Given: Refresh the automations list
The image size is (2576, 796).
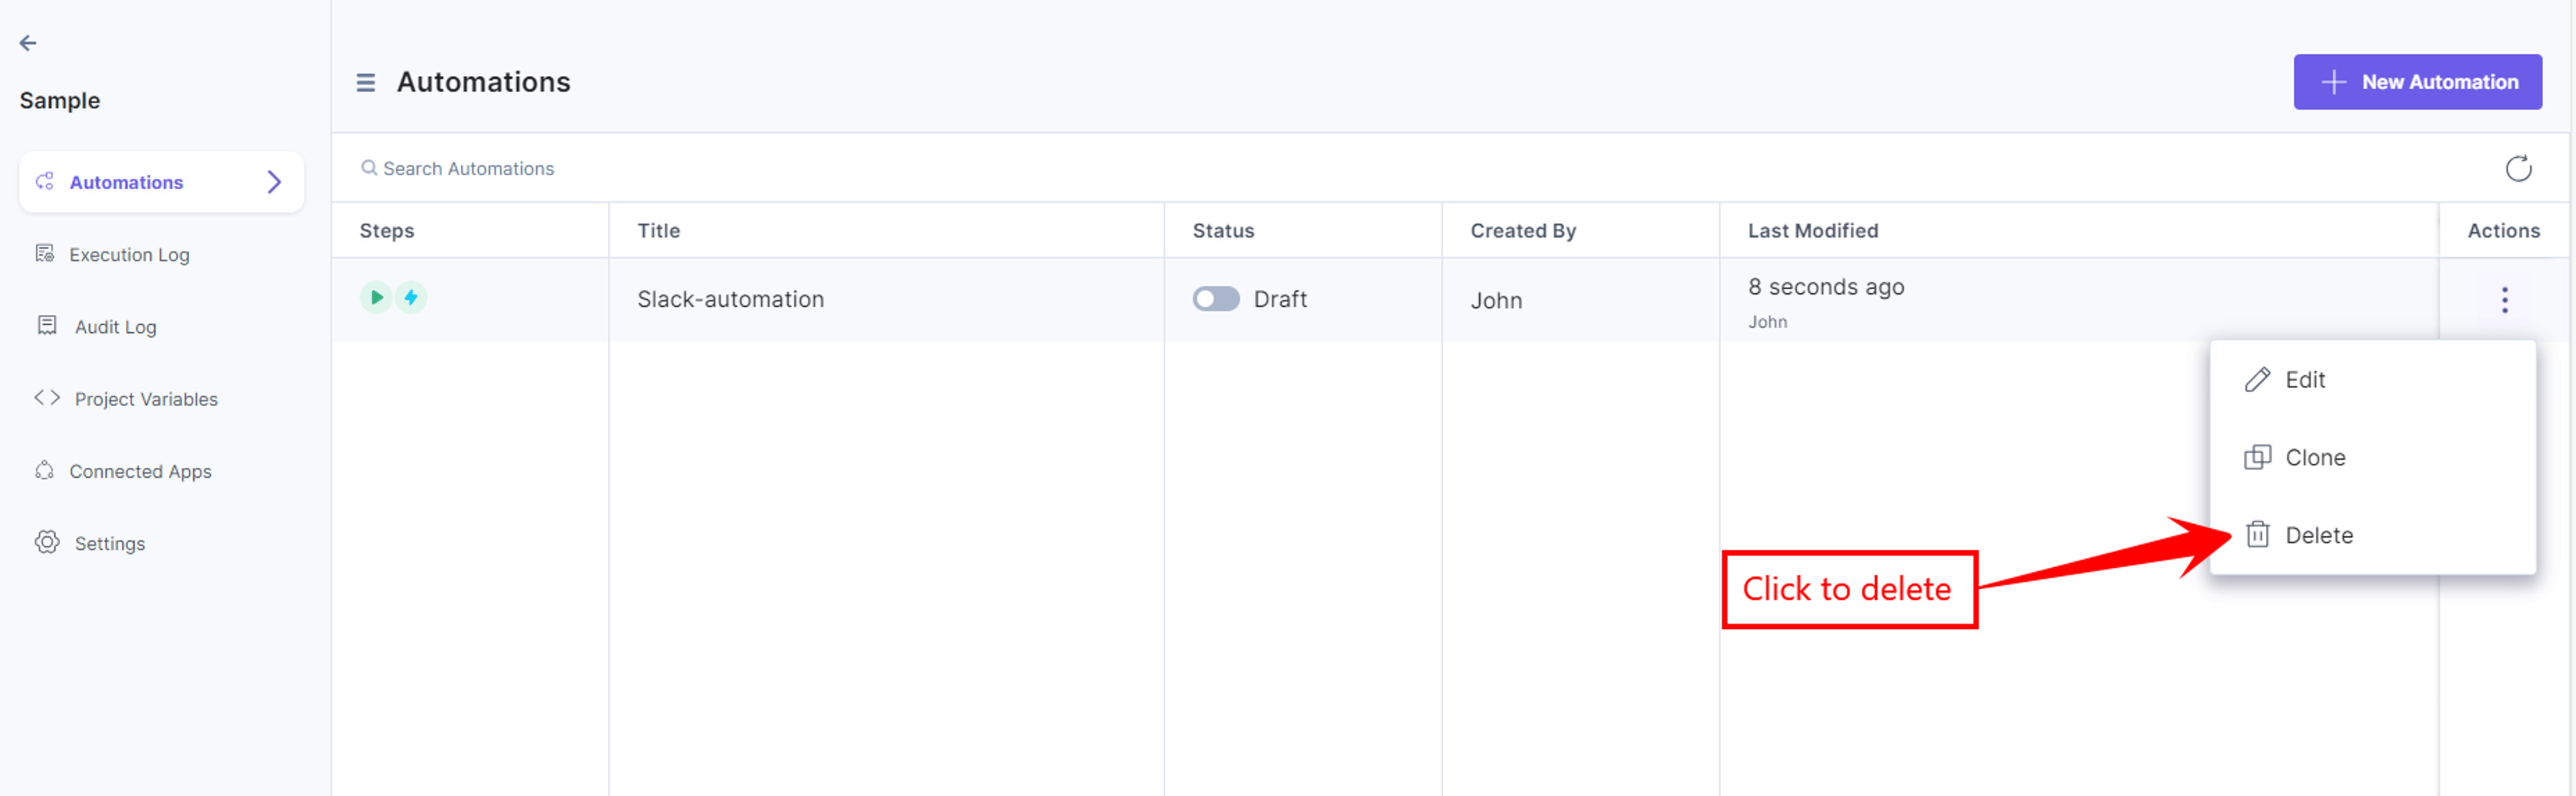Looking at the screenshot, I should pos(2518,168).
